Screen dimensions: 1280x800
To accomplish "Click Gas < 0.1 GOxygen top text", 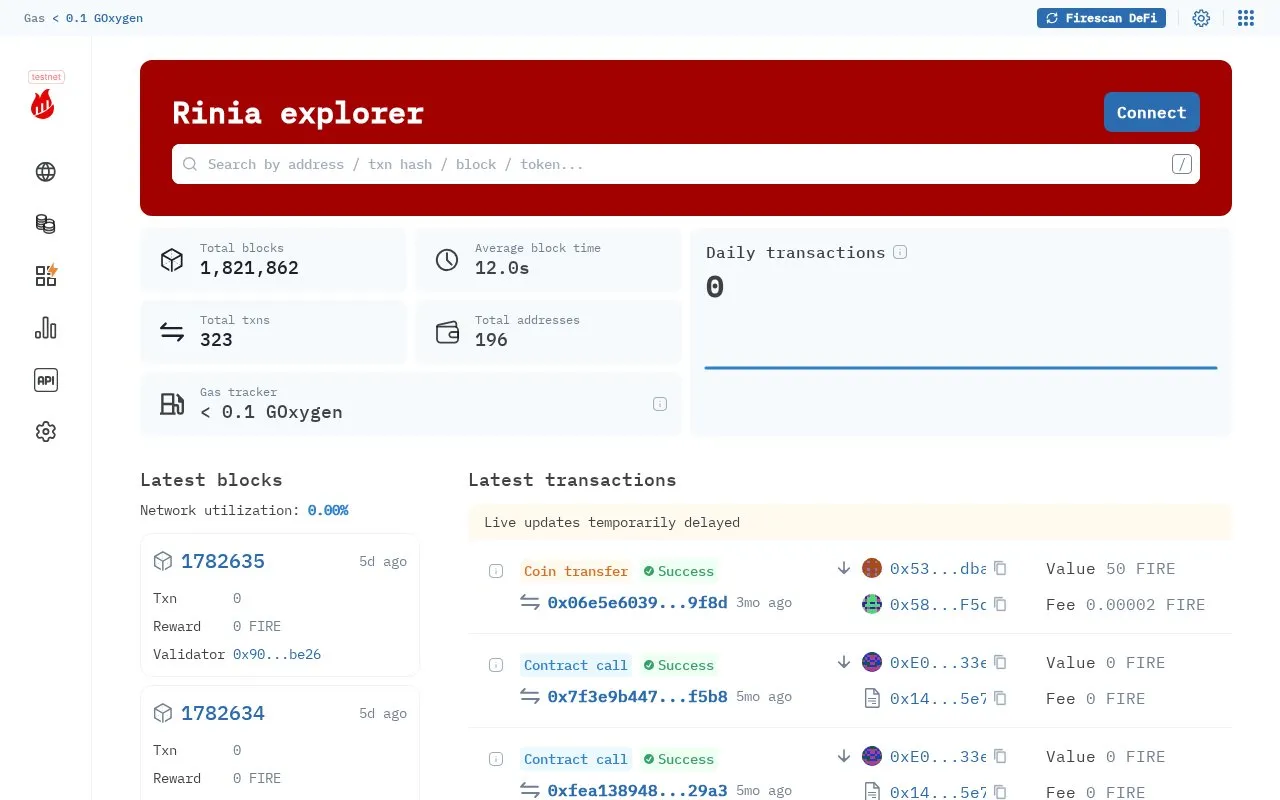I will [x=83, y=18].
